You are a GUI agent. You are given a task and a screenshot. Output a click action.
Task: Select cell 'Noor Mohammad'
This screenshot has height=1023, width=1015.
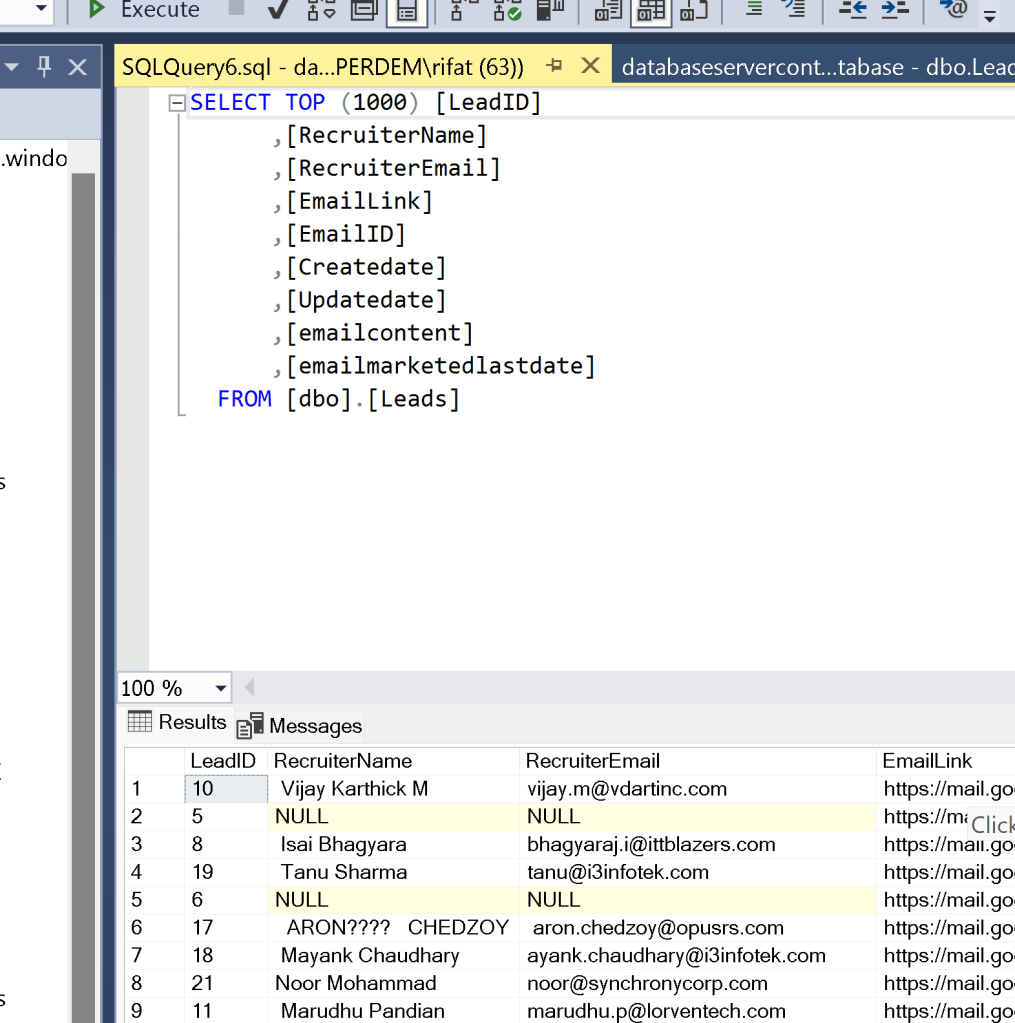pyautogui.click(x=393, y=983)
